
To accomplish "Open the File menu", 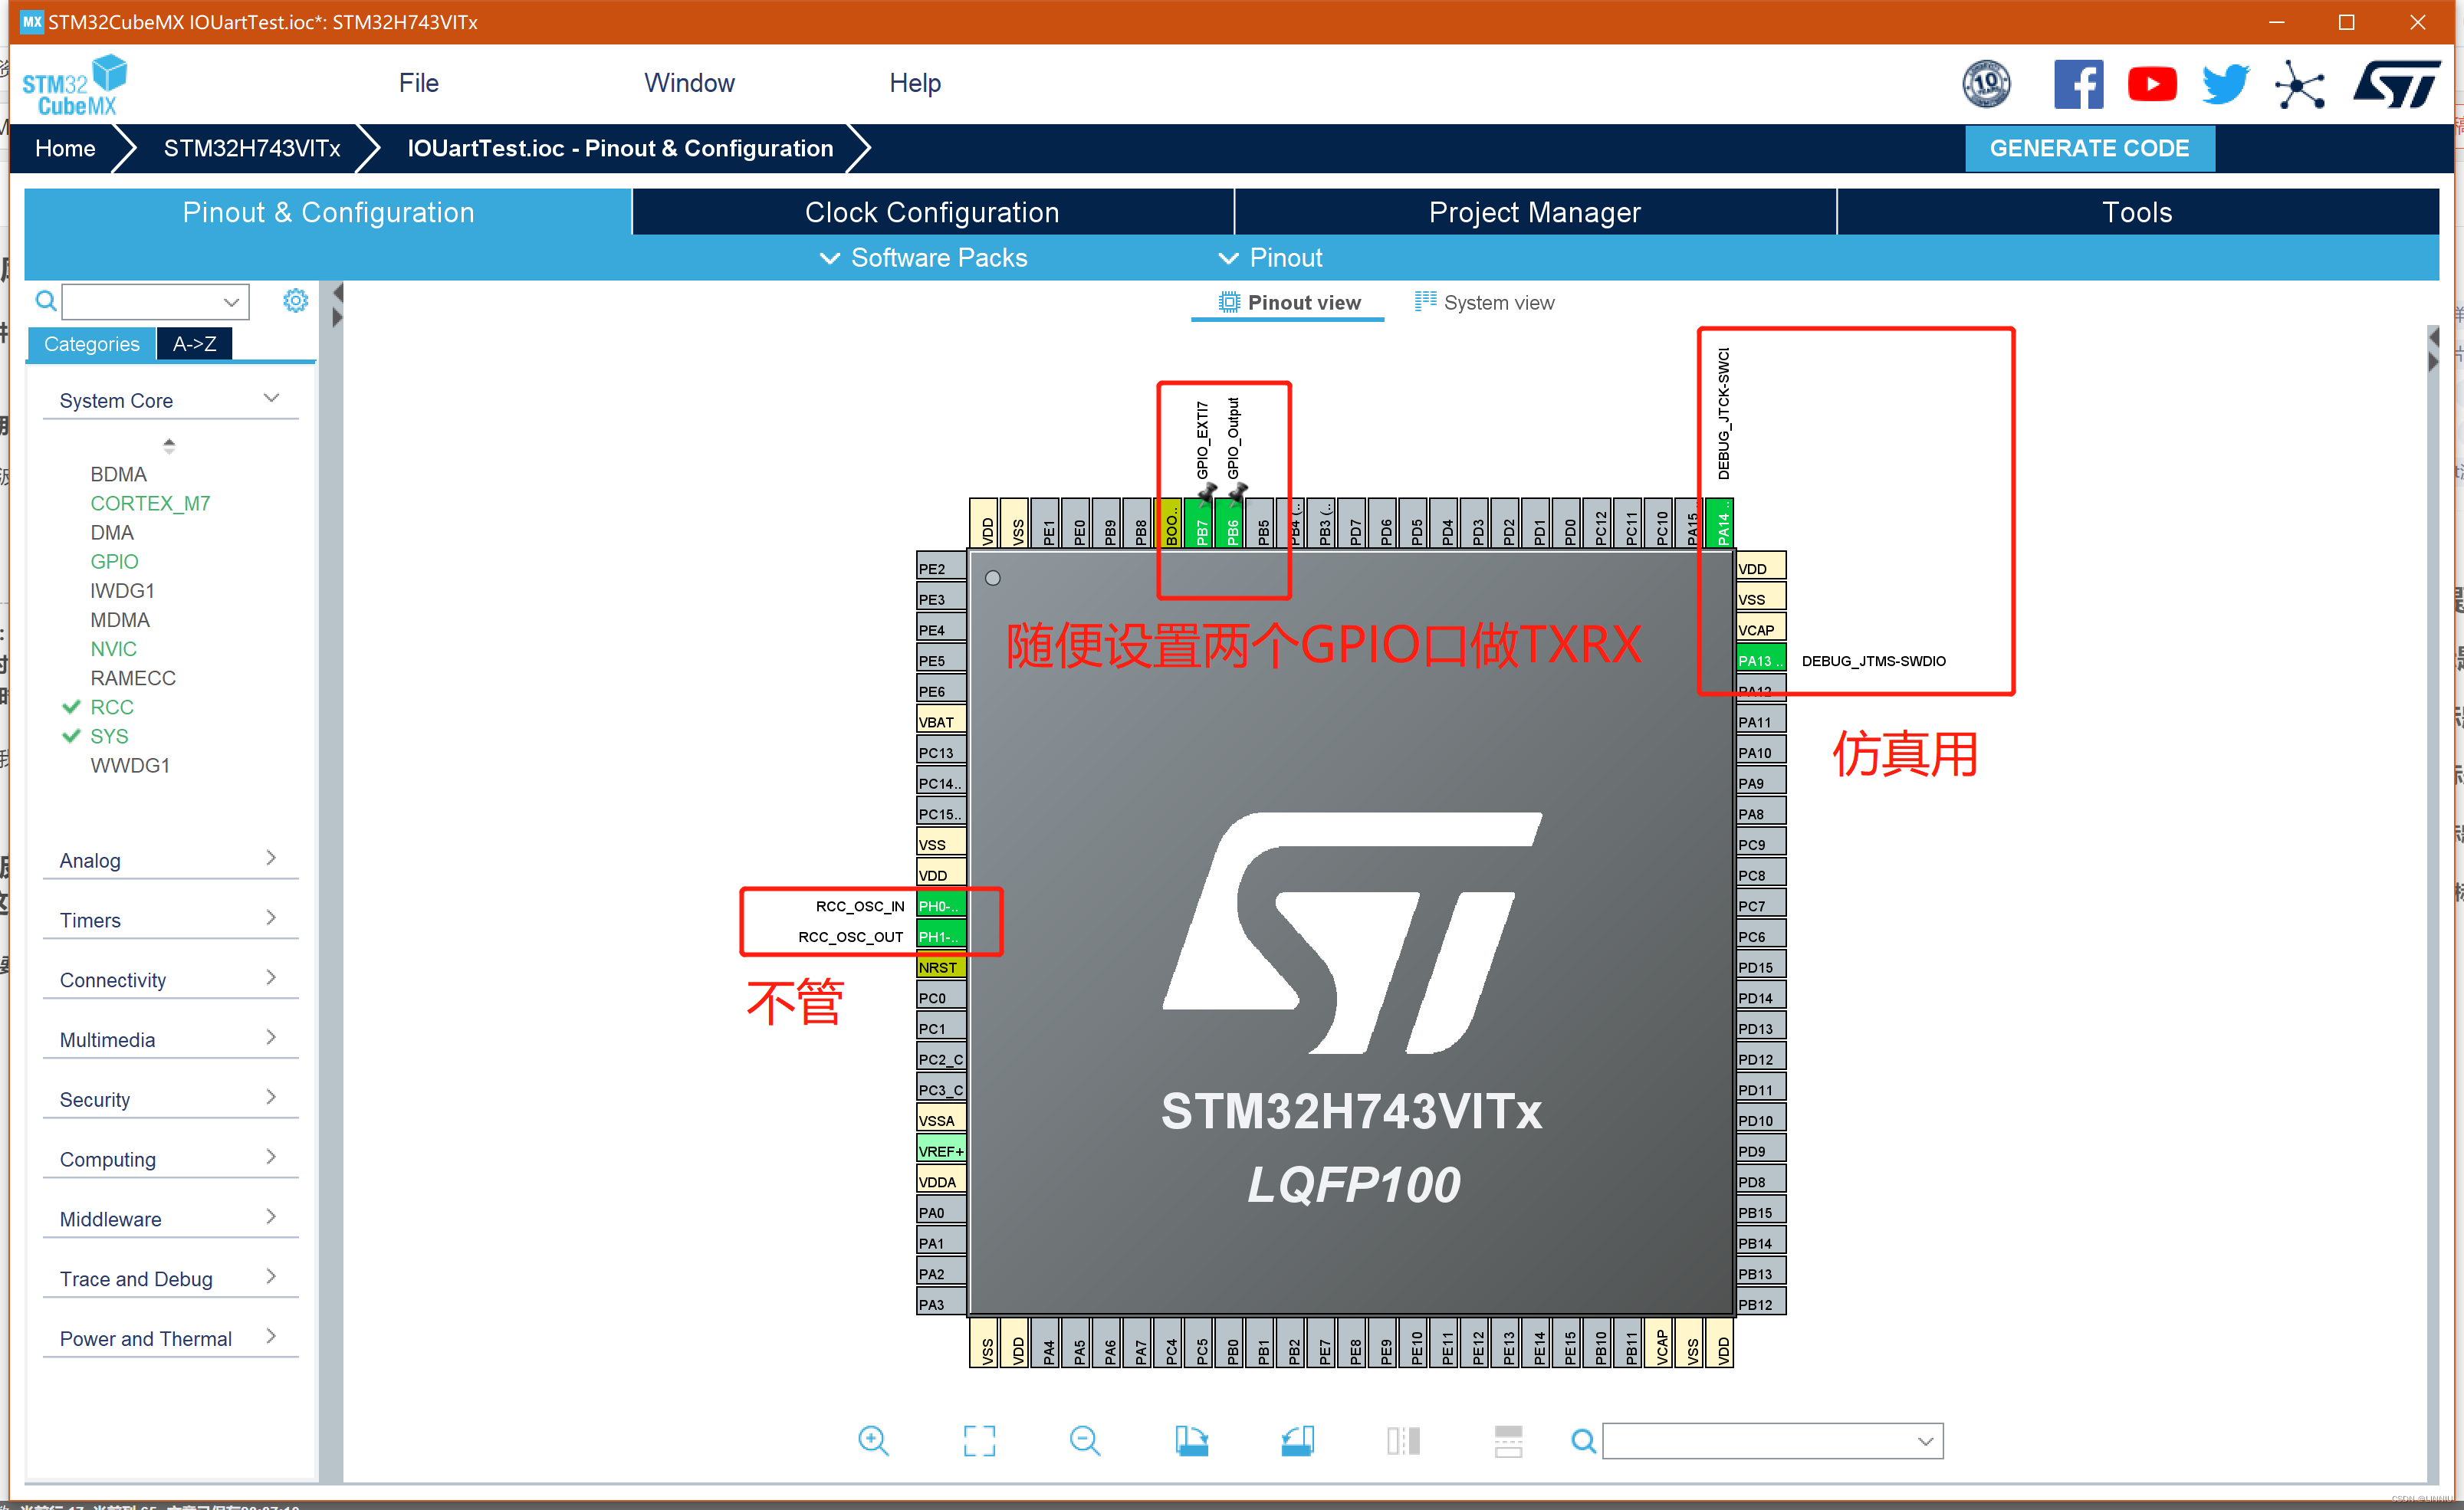I will [x=418, y=83].
